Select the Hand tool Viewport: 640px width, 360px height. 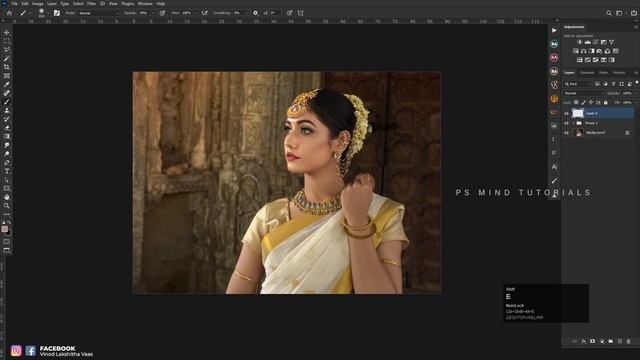[7, 197]
